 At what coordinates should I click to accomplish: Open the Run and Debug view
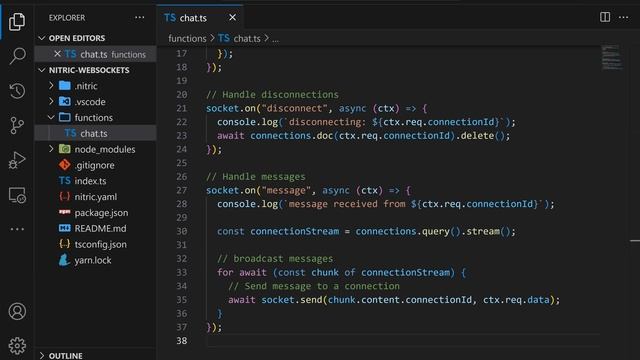pos(17,160)
